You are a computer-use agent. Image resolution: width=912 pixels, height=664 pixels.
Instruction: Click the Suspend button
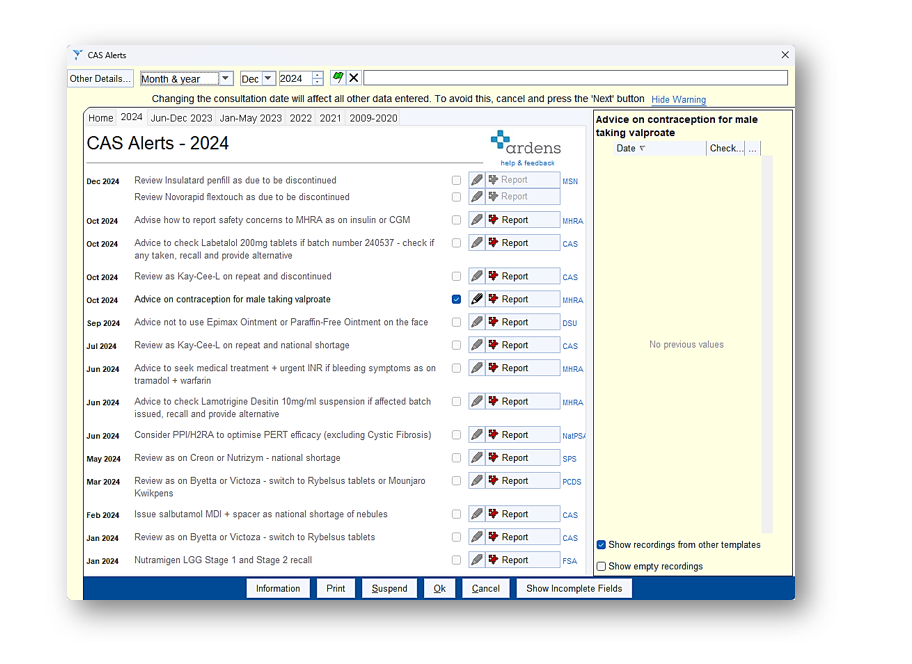(389, 588)
